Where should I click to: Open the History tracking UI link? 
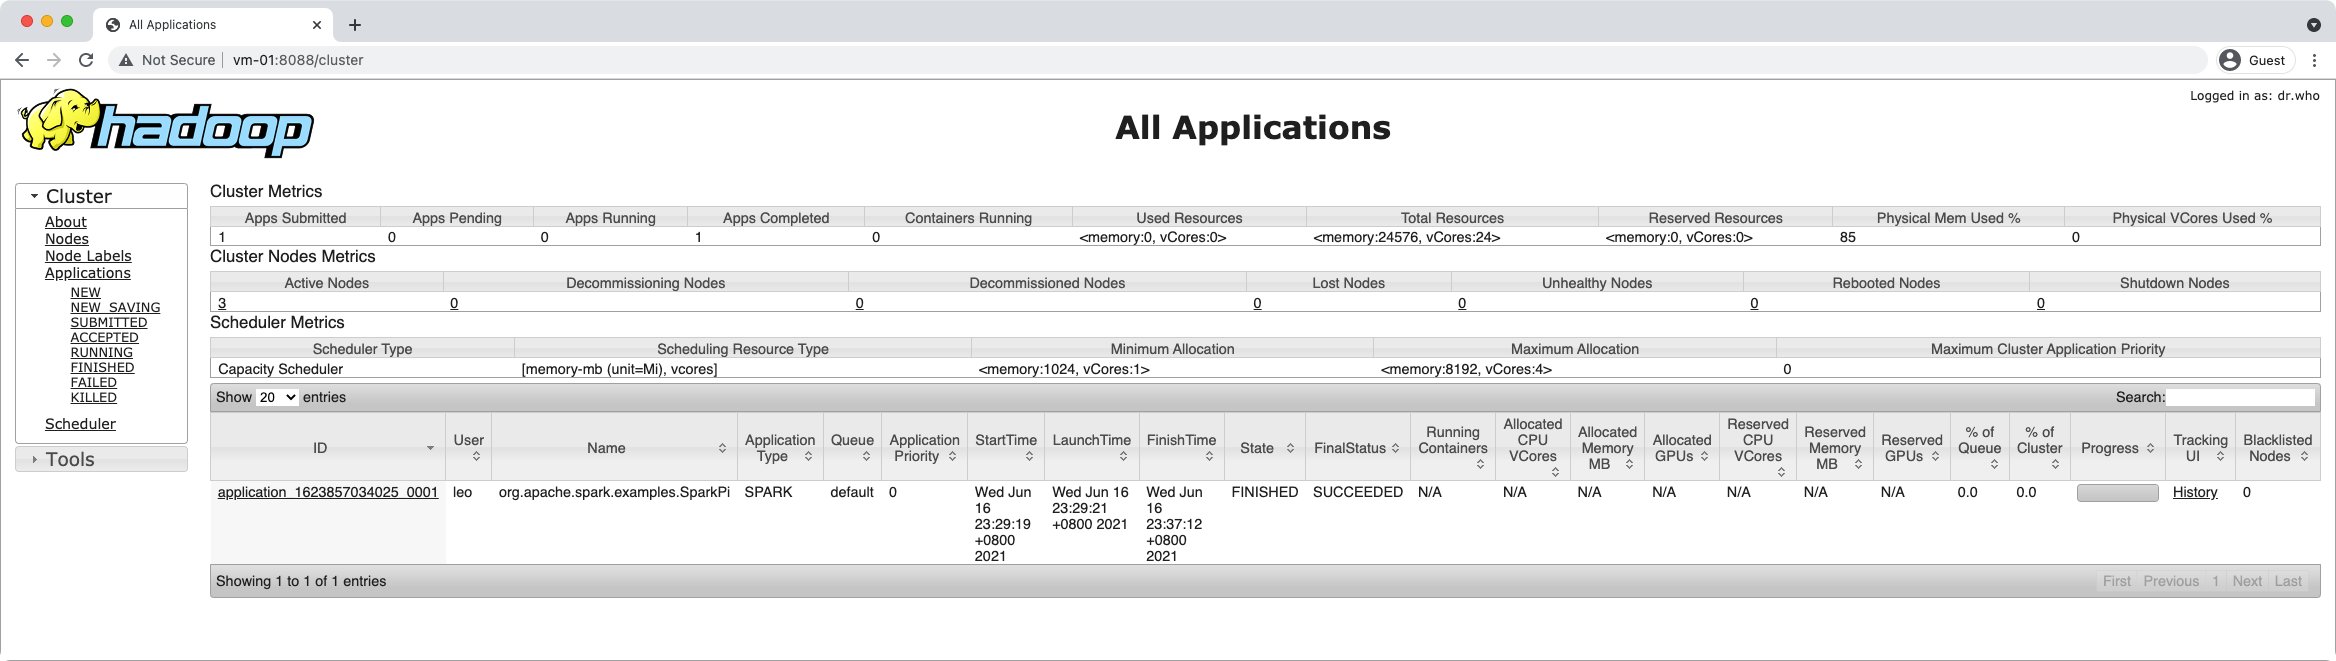coord(2194,492)
